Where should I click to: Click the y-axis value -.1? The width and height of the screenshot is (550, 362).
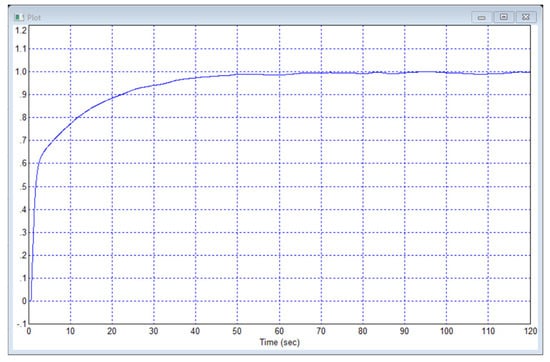tap(21, 324)
